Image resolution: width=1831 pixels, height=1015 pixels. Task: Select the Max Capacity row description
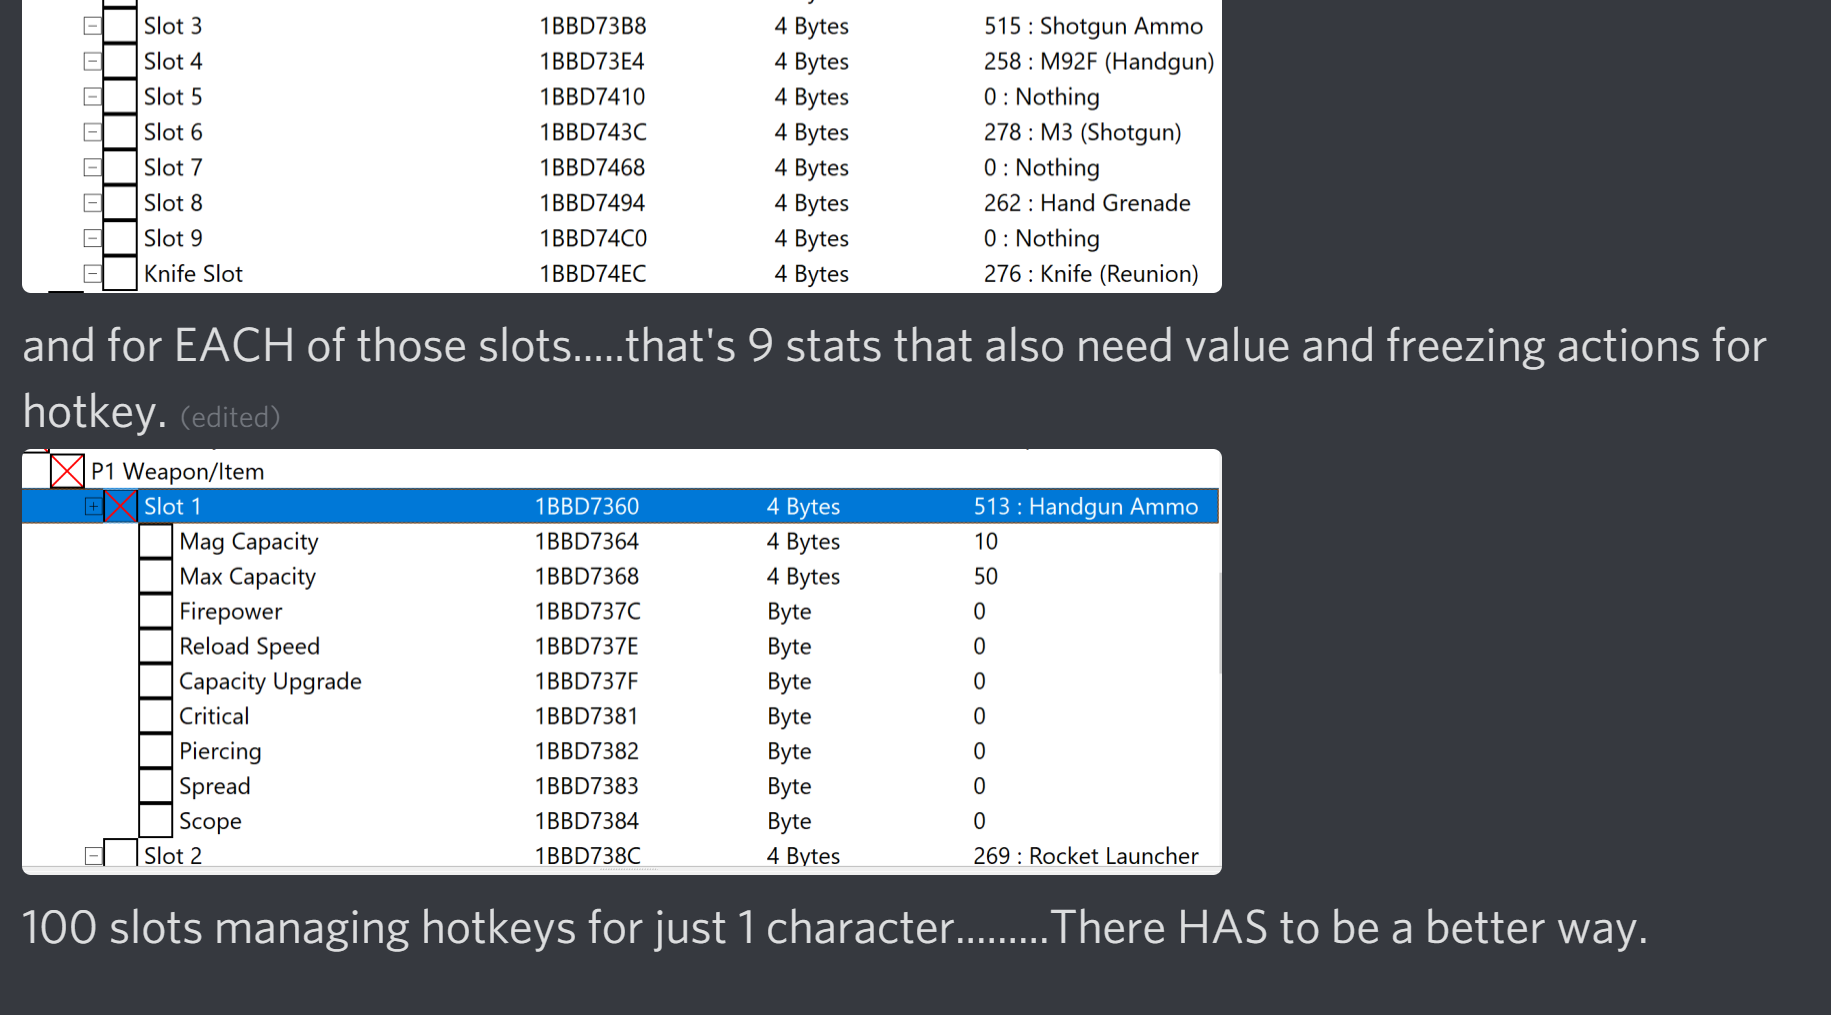click(247, 576)
